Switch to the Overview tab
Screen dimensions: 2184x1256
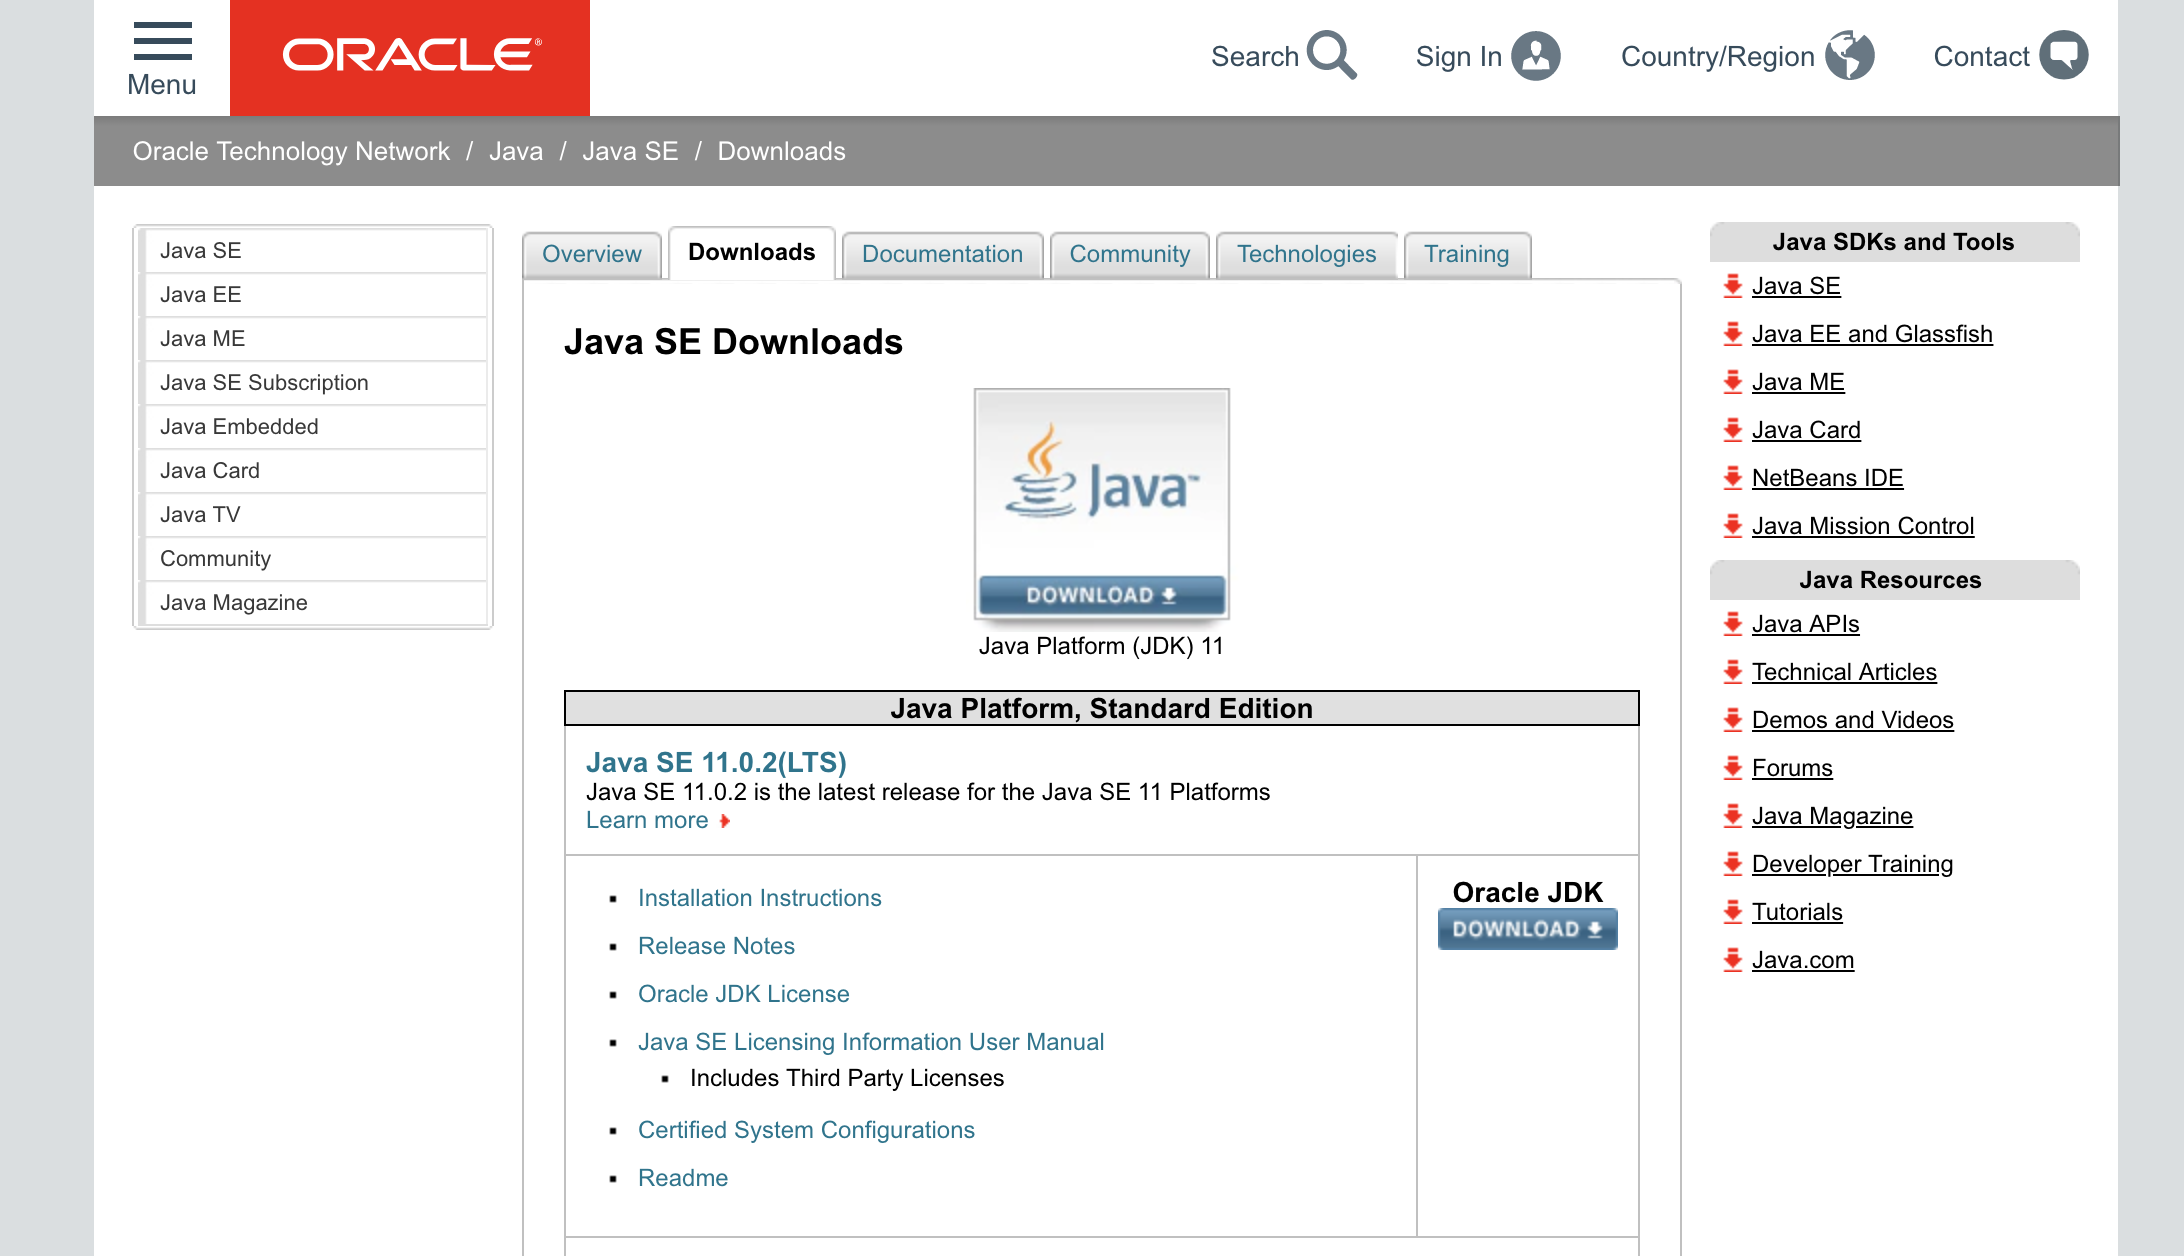tap(592, 255)
